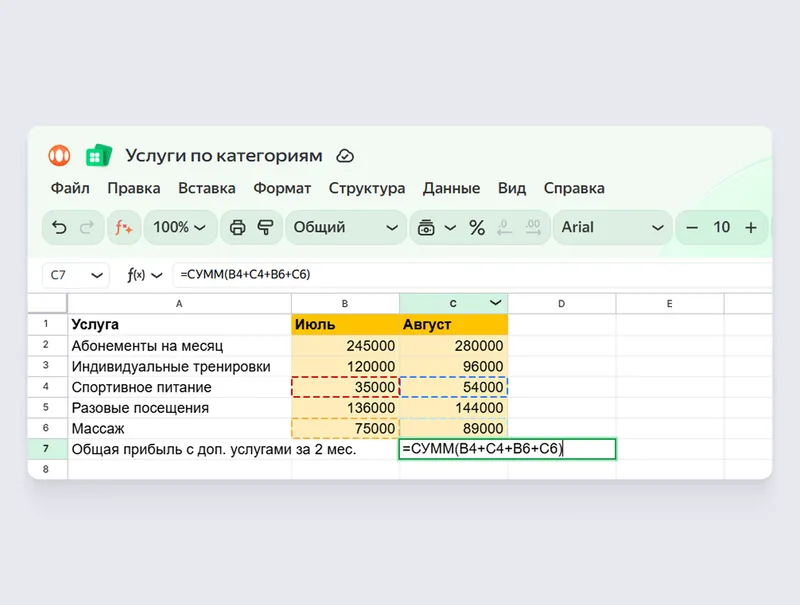Image resolution: width=800 pixels, height=605 pixels.
Task: Apply percent number format
Action: point(477,227)
